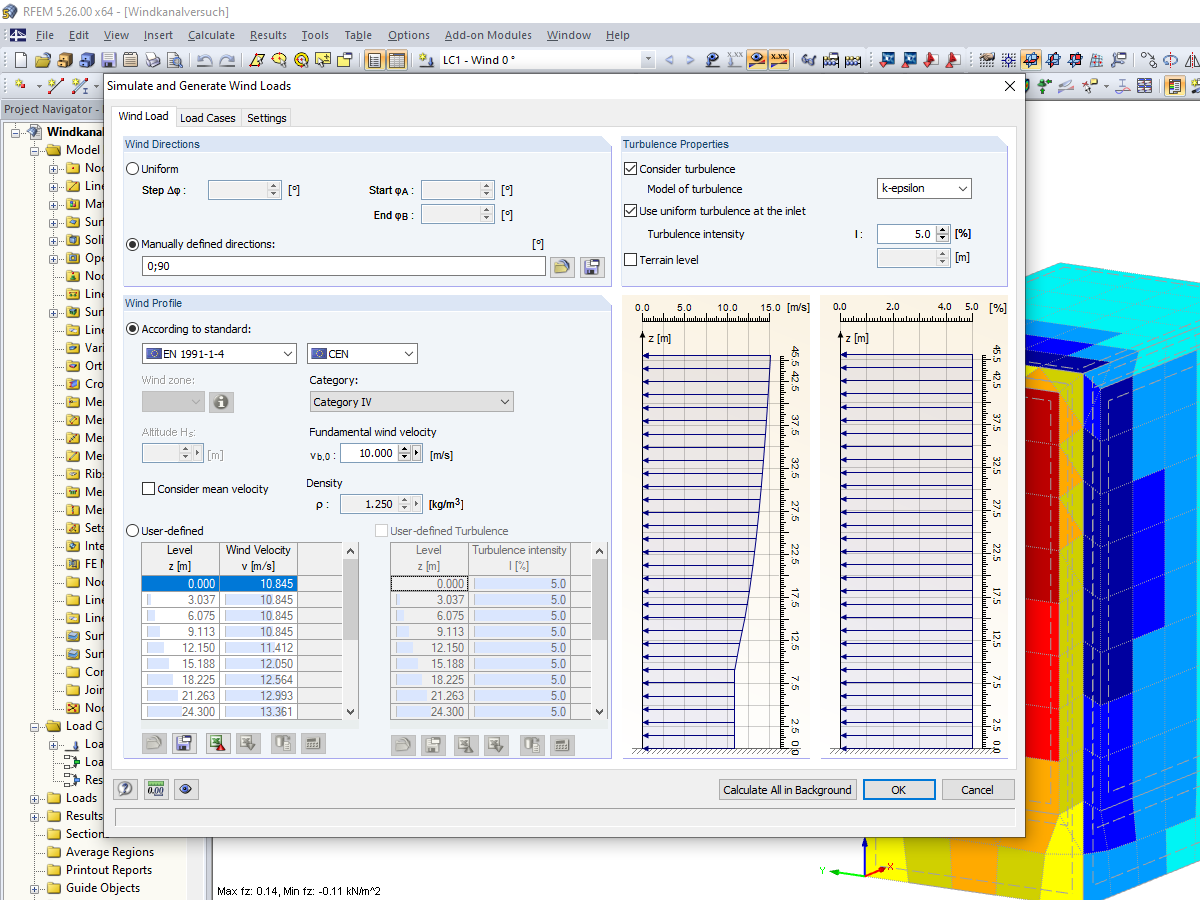
Task: Click the manually defined directions input field
Action: click(344, 267)
